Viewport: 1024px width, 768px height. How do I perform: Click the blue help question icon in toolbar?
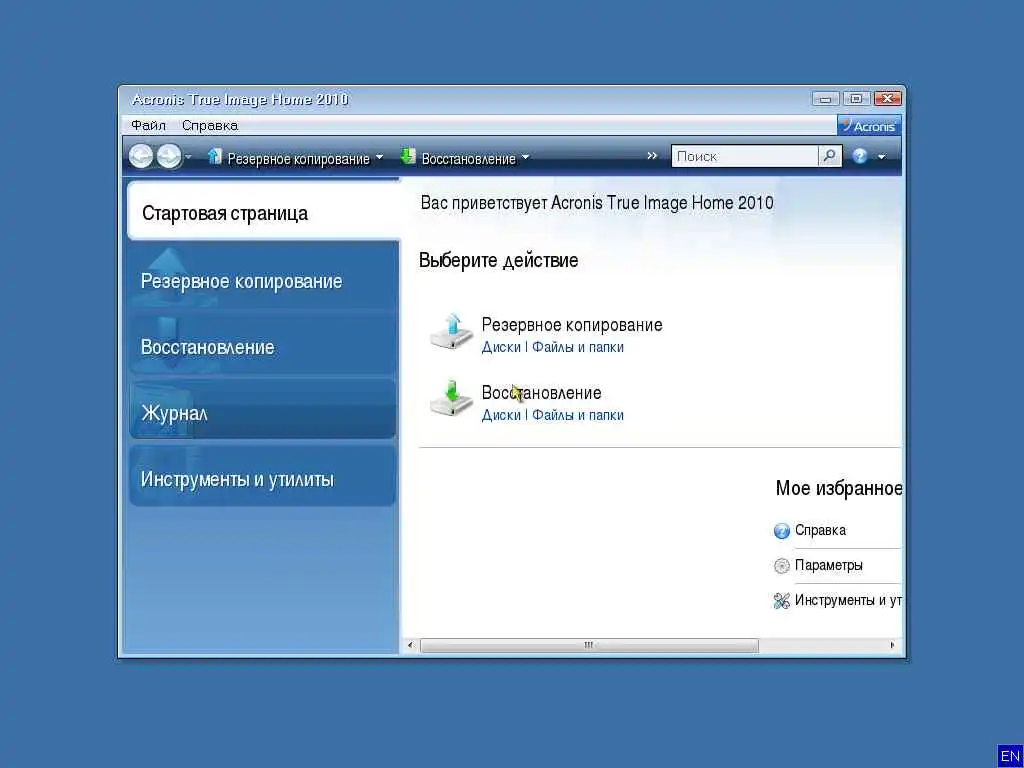pos(860,156)
